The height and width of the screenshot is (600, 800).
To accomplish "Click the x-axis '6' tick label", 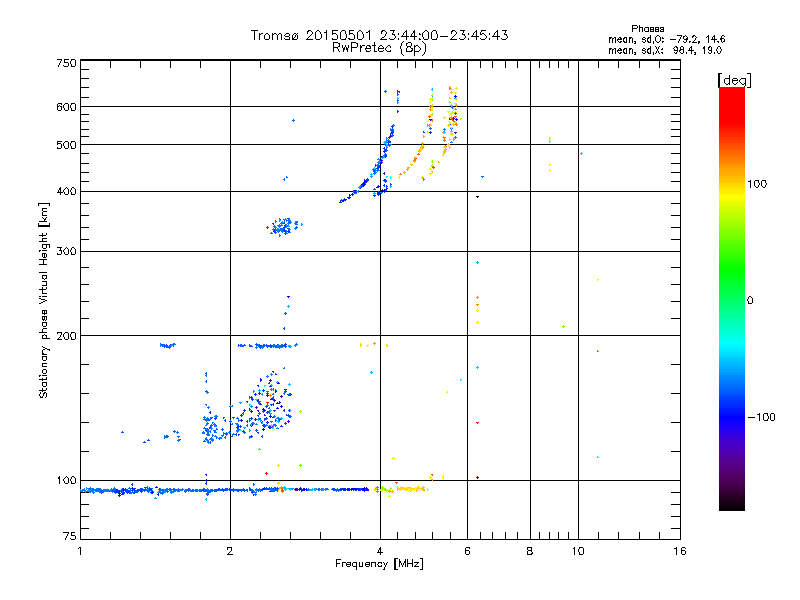I will coord(467,551).
